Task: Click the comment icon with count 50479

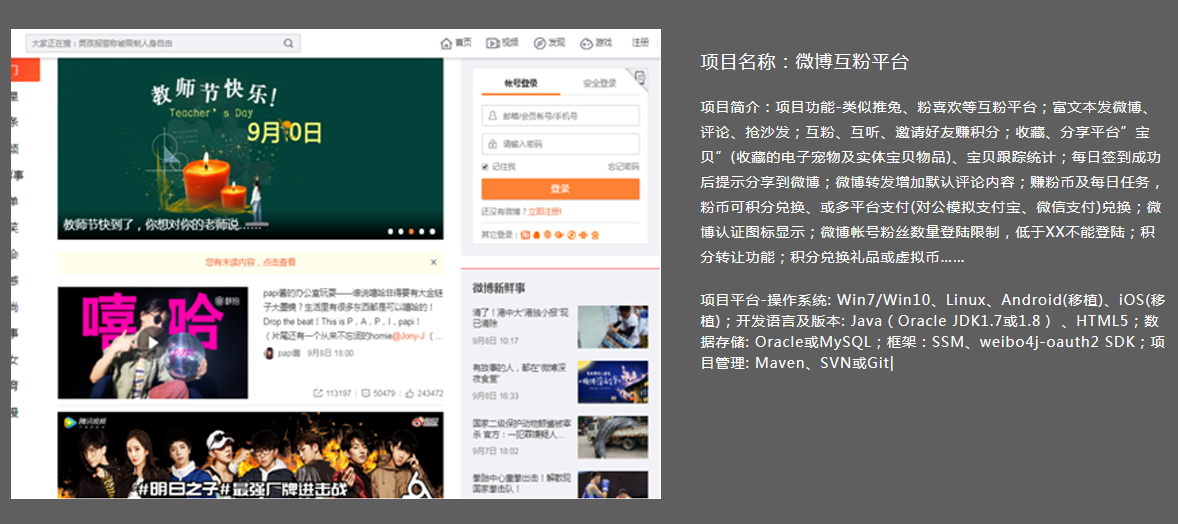Action: click(365, 393)
